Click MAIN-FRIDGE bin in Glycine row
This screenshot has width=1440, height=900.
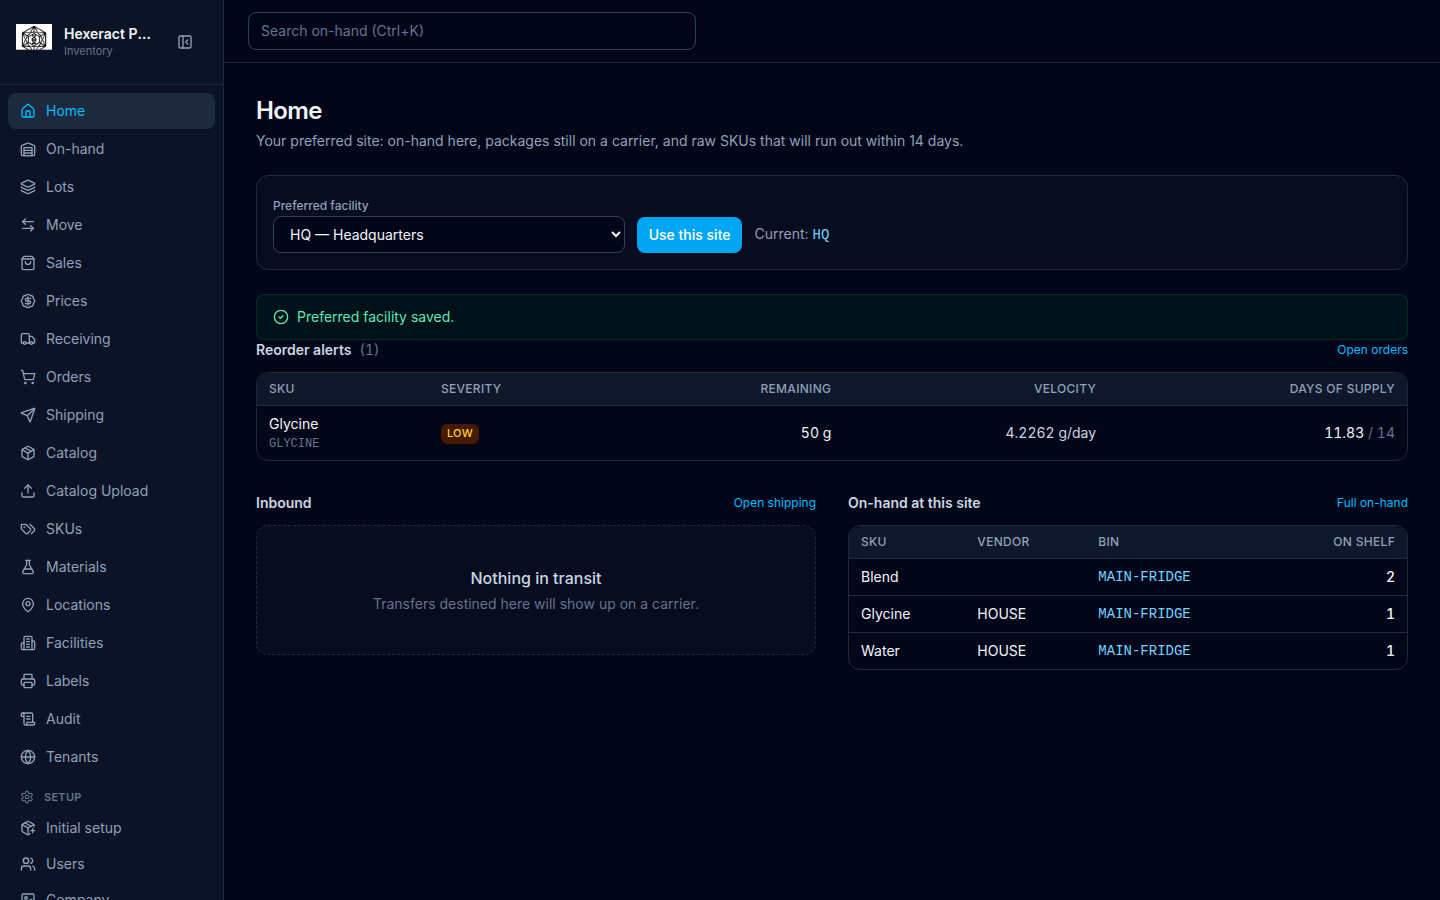click(1144, 614)
